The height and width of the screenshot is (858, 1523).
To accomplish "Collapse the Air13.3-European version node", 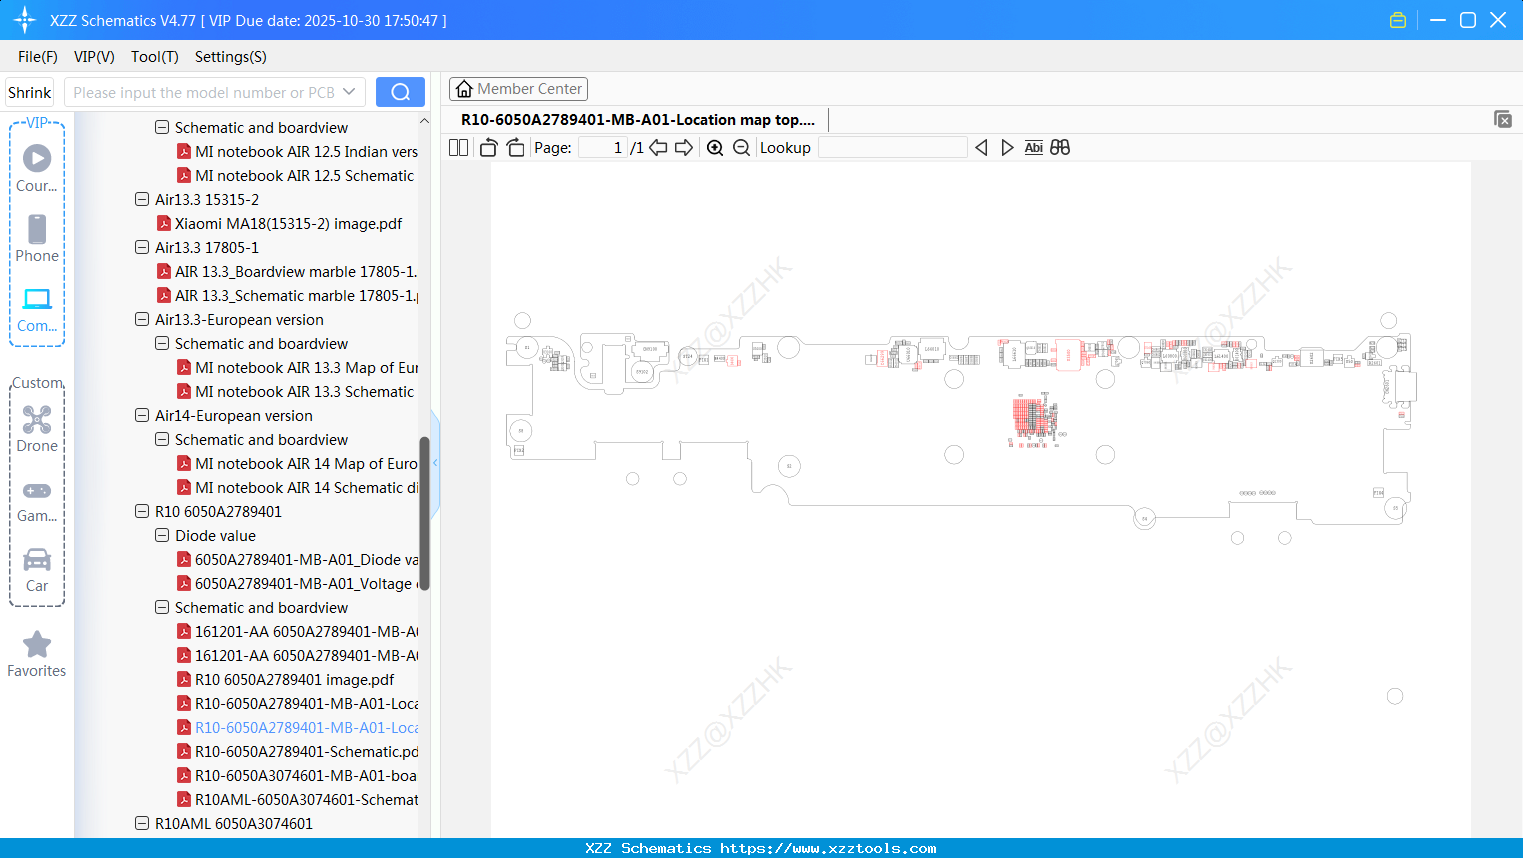I will coord(142,319).
